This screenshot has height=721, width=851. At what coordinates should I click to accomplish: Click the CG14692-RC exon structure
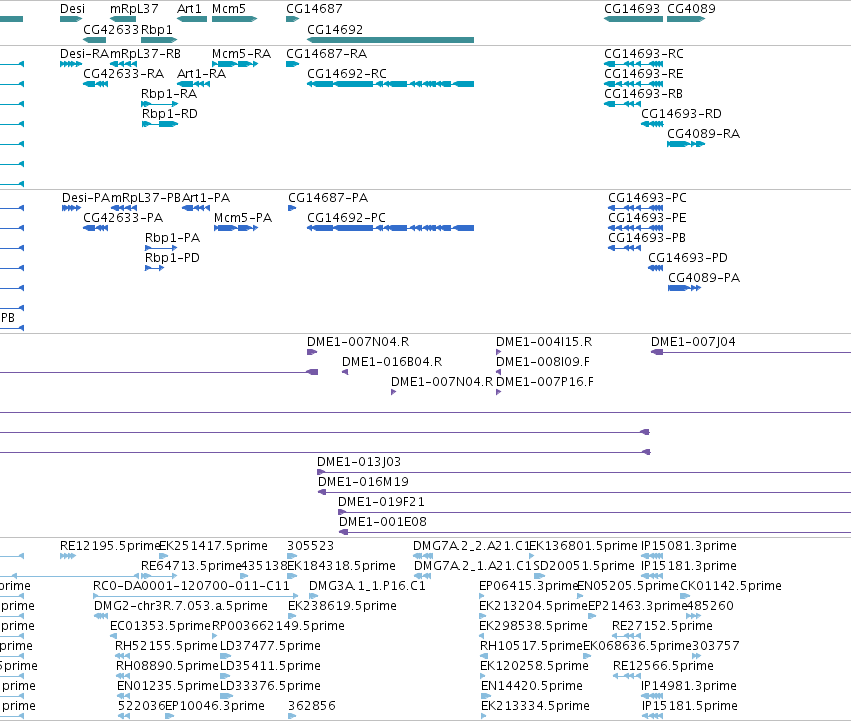point(390,84)
